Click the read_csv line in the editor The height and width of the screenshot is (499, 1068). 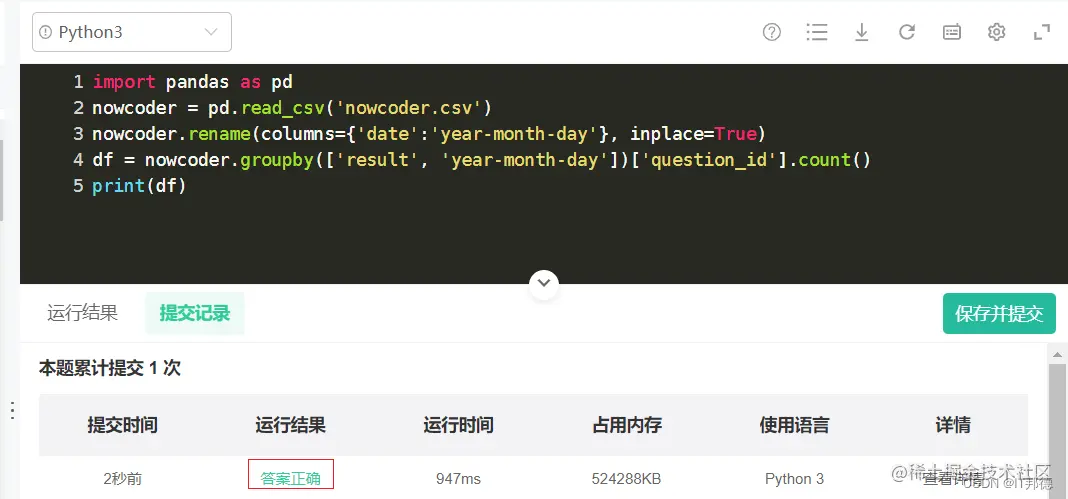coord(292,108)
